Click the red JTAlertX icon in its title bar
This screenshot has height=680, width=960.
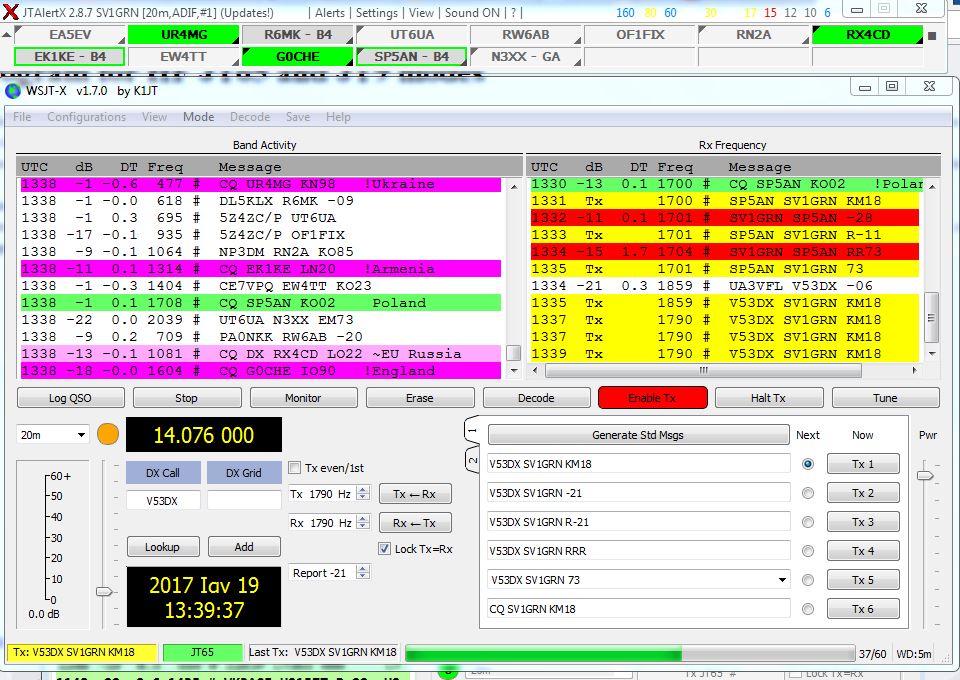point(10,9)
